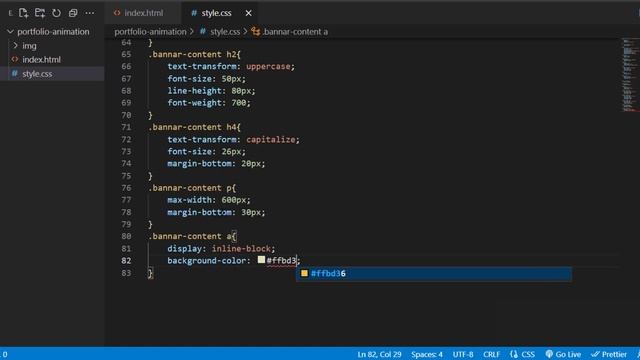640x360 pixels.
Task: Start server with Go Live
Action: click(x=563, y=354)
